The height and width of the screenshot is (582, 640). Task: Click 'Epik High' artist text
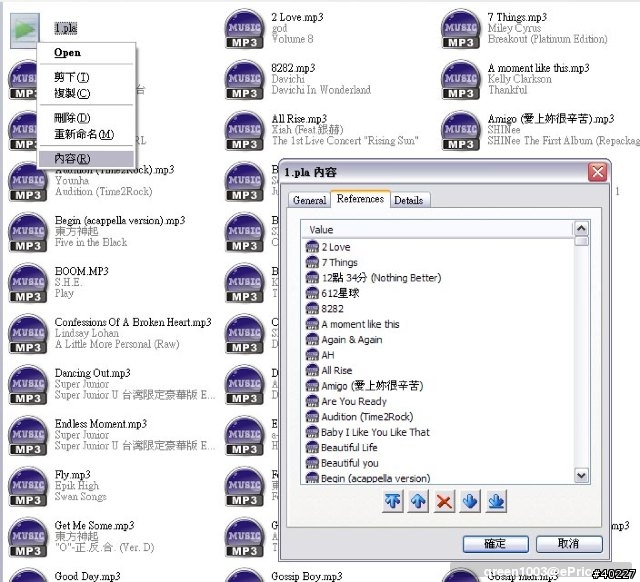77,486
